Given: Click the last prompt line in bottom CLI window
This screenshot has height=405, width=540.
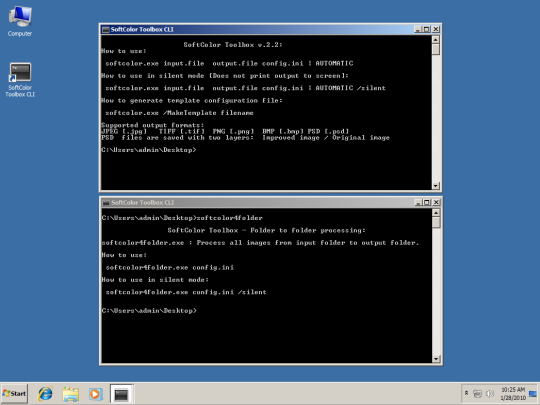Looking at the screenshot, I should (x=149, y=311).
